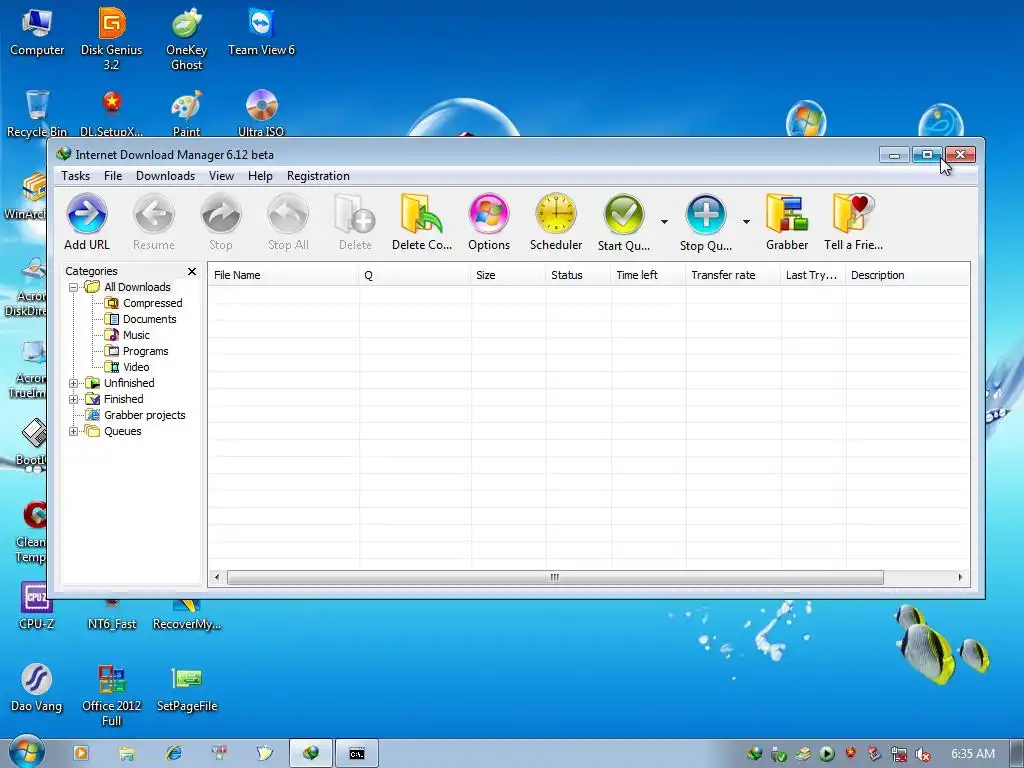Click the system clock showing 6:35 AM

pyautogui.click(x=972, y=754)
